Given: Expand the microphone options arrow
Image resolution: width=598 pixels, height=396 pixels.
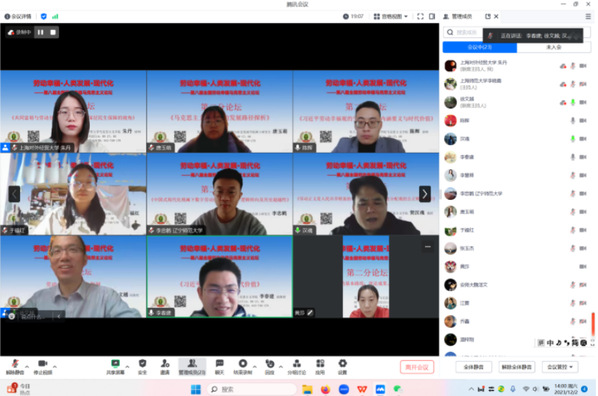Looking at the screenshot, I should click(27, 367).
